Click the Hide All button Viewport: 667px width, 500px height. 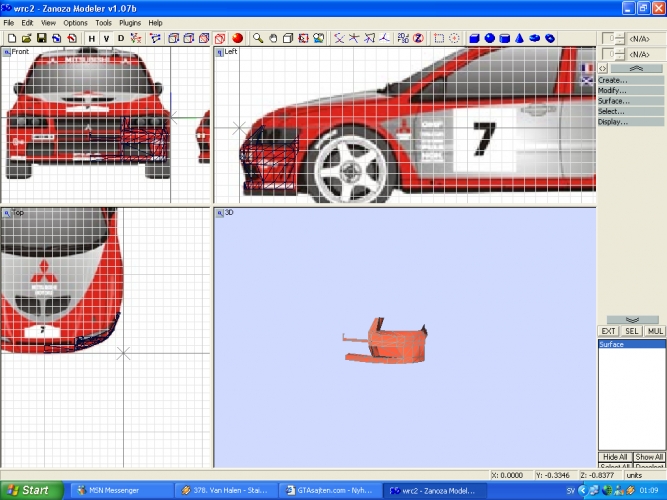(x=615, y=456)
